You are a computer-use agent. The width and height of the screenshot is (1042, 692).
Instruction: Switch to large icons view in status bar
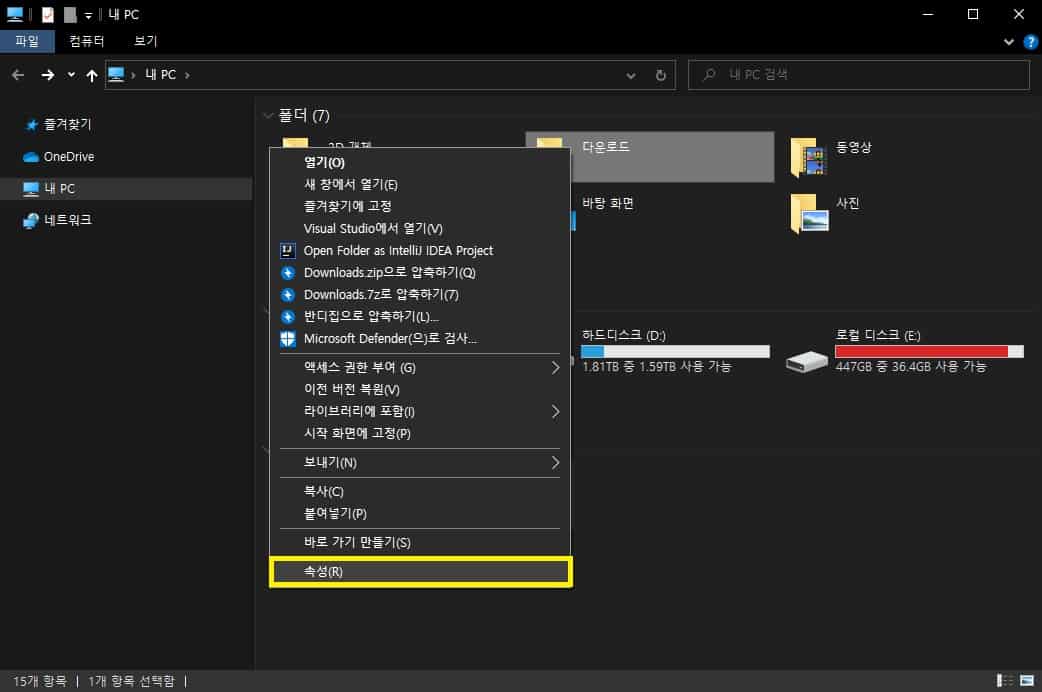click(x=1027, y=681)
